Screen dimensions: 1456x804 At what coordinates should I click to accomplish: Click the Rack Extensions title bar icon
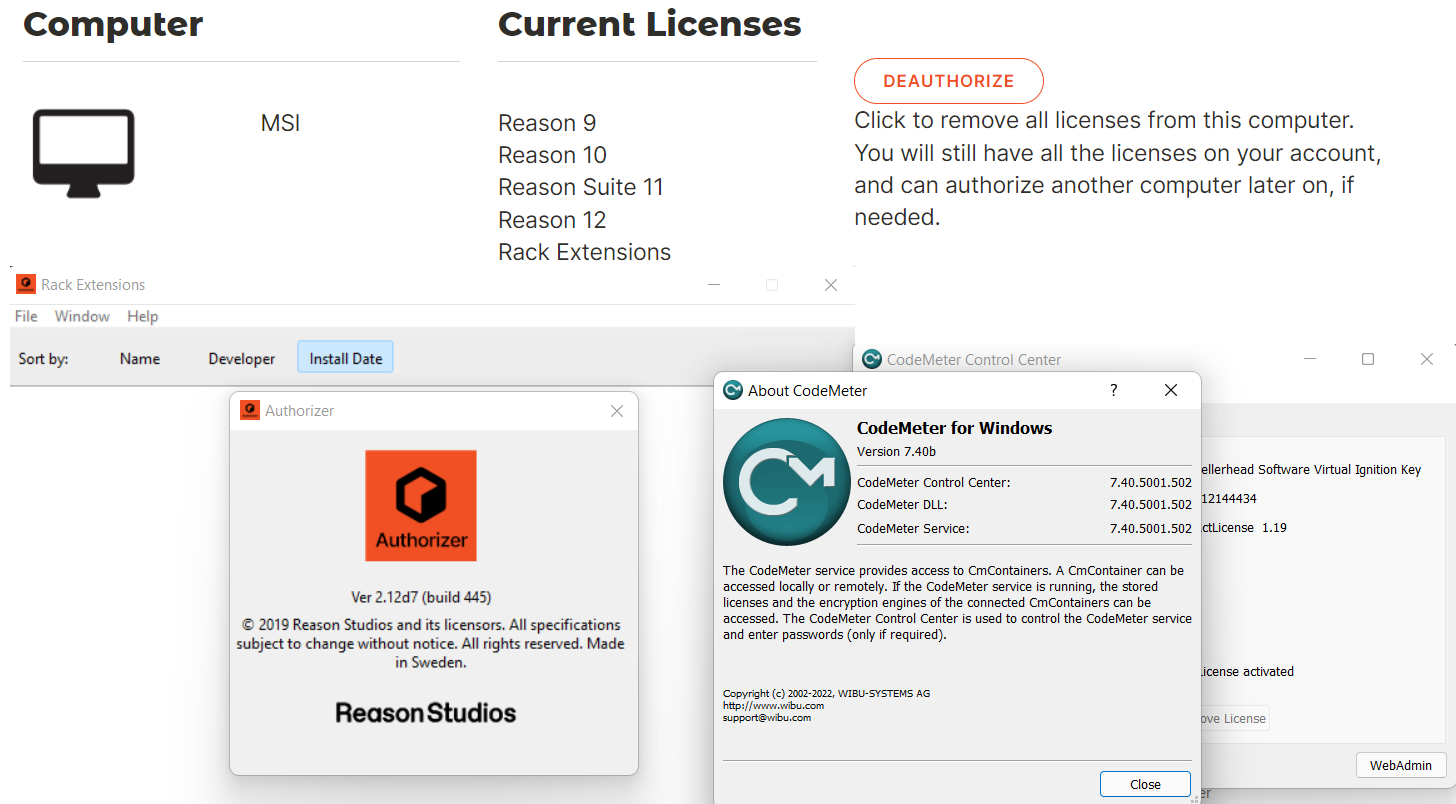(26, 284)
